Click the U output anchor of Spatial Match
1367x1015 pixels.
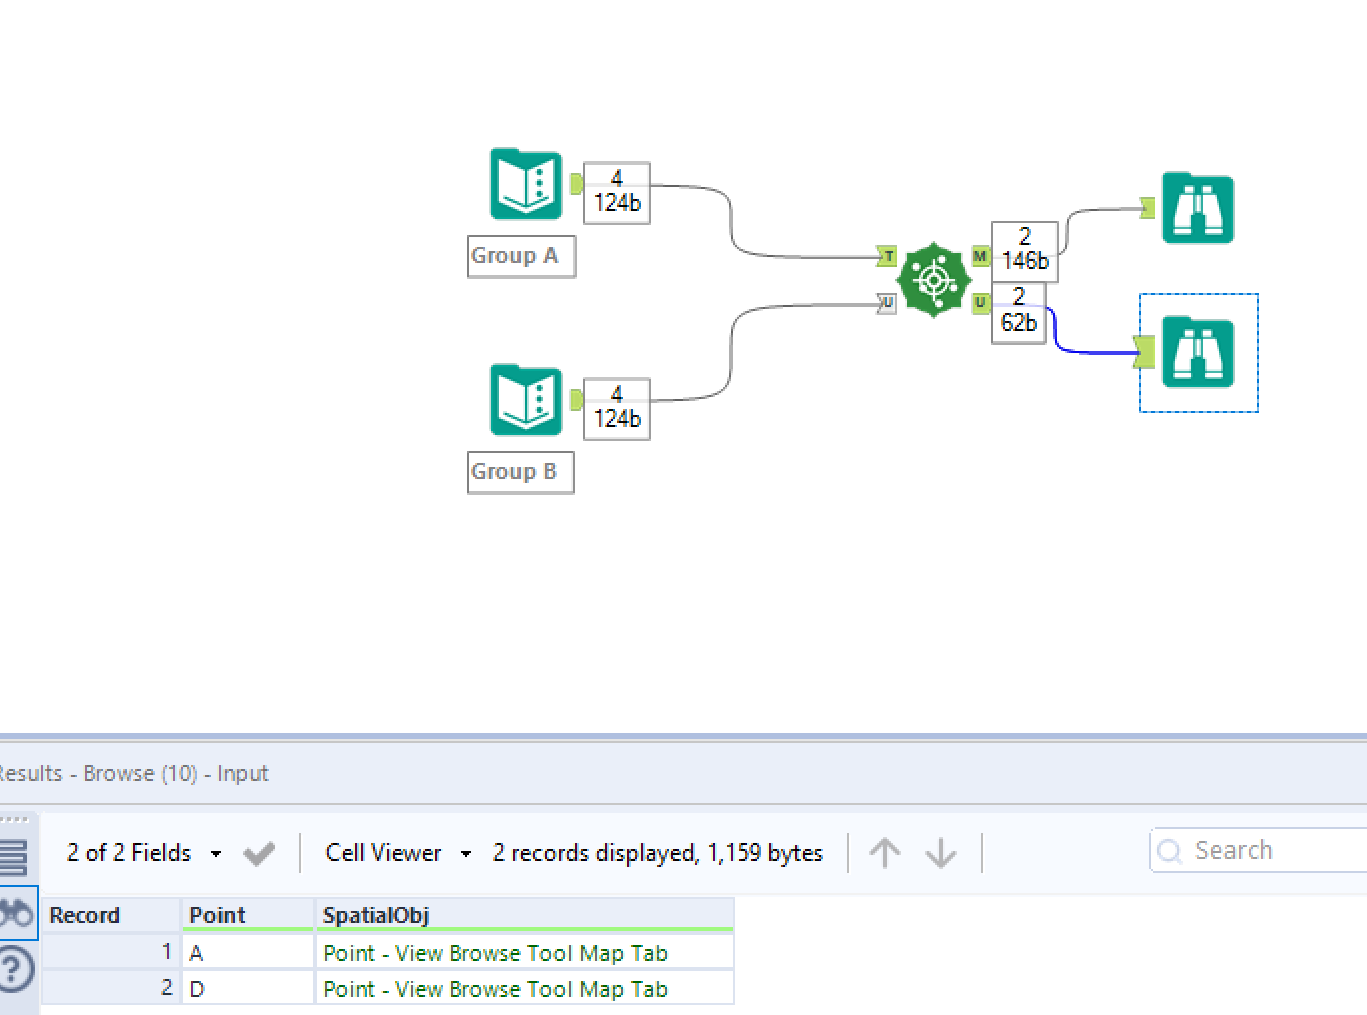981,303
